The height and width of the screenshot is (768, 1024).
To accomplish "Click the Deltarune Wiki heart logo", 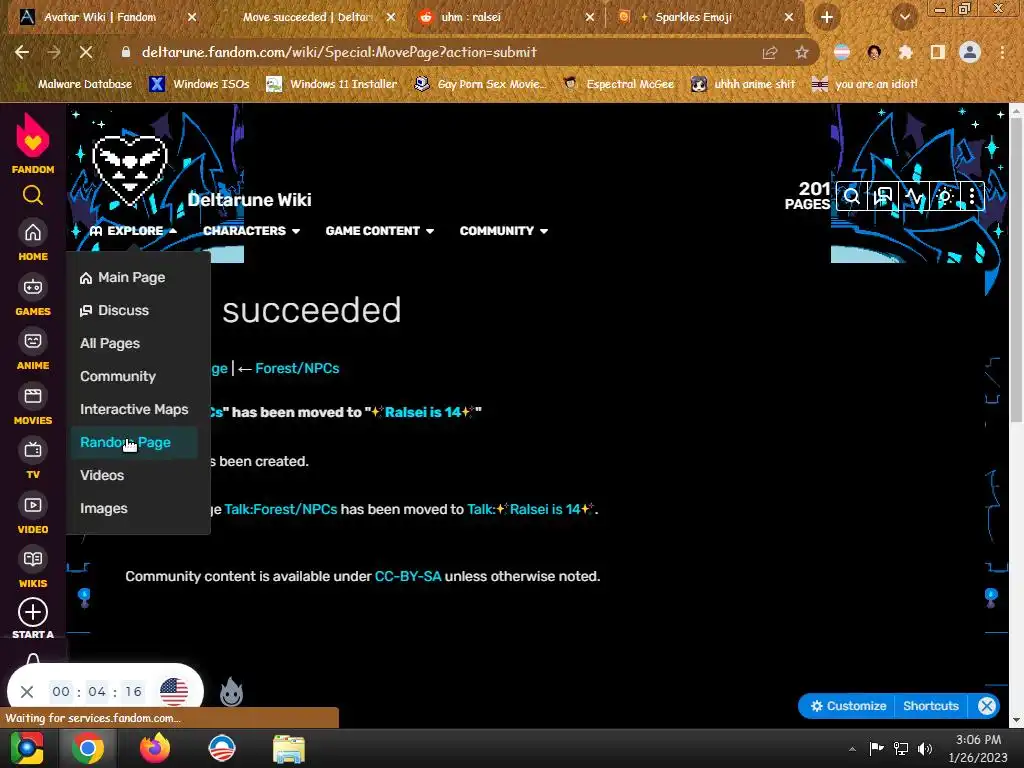I will pos(130,169).
